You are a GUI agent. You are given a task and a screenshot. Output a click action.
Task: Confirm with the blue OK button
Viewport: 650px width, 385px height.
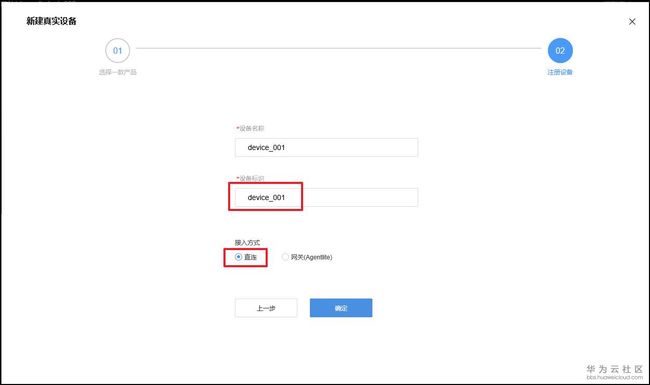pos(341,308)
